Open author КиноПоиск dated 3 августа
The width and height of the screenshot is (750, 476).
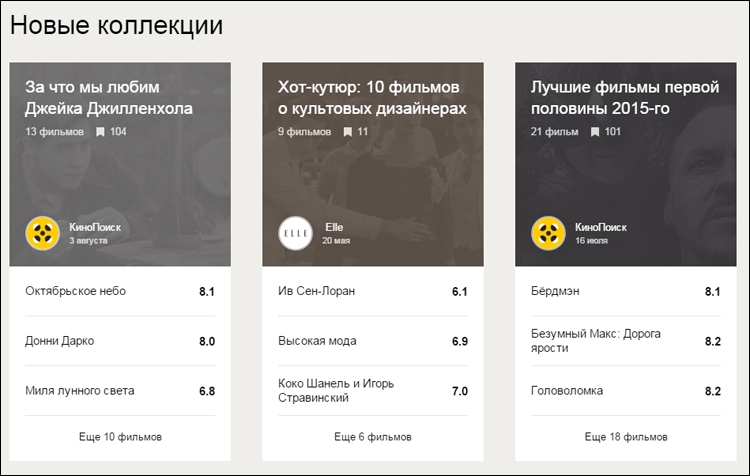pyautogui.click(x=95, y=227)
